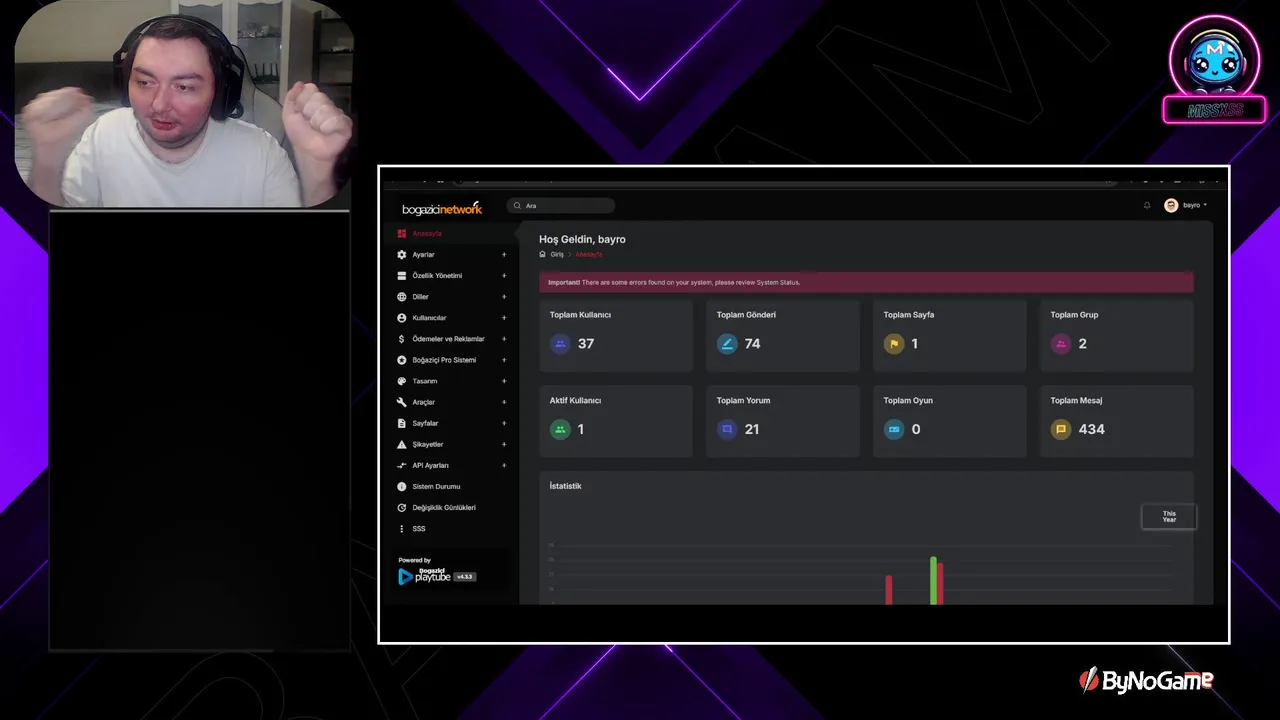This screenshot has height=720, width=1280.
Task: Click the Toplam Yorum comment icon
Action: click(727, 429)
